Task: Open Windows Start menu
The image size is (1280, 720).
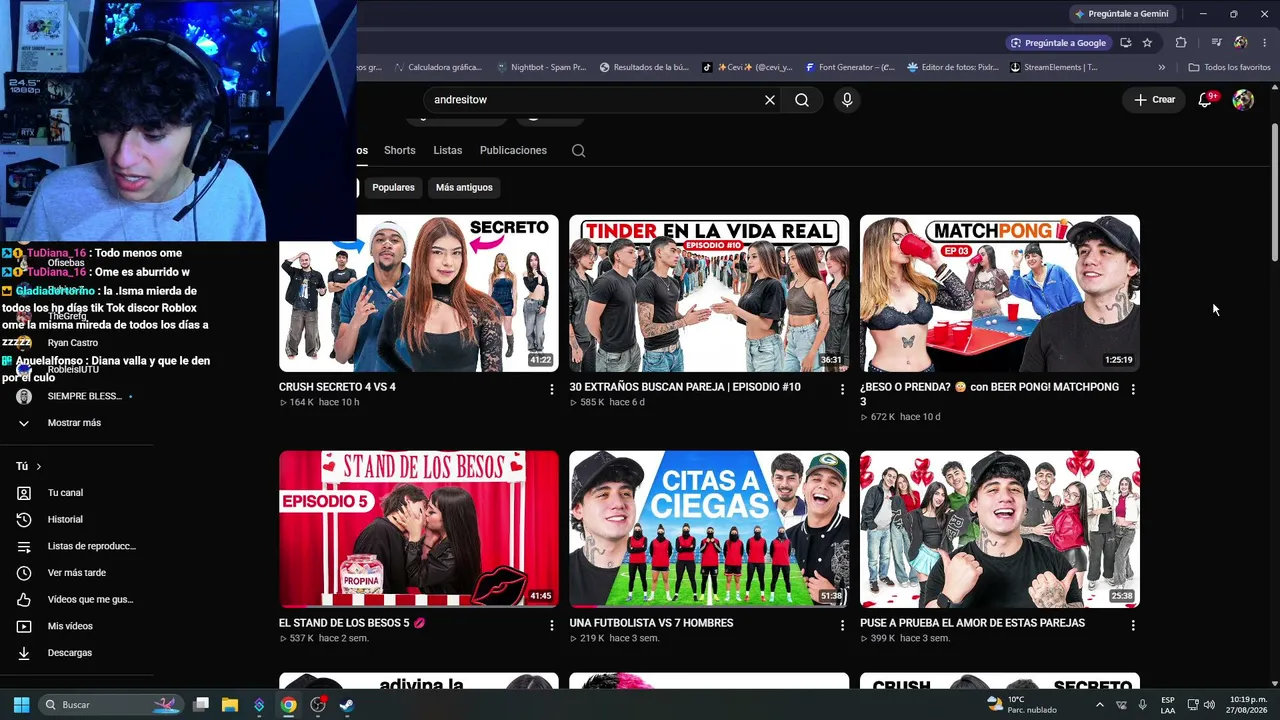Action: [x=21, y=705]
